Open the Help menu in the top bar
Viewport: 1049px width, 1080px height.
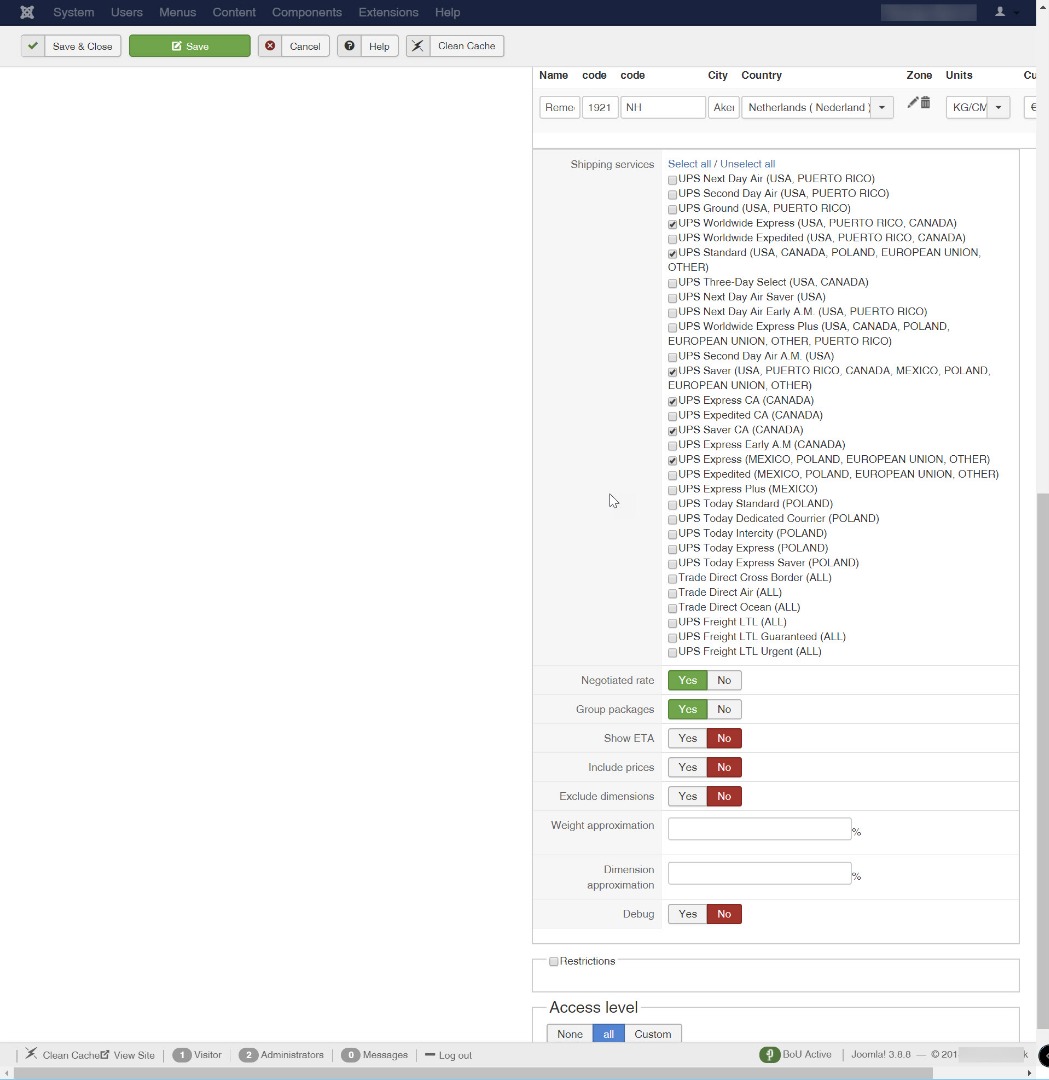tap(448, 12)
